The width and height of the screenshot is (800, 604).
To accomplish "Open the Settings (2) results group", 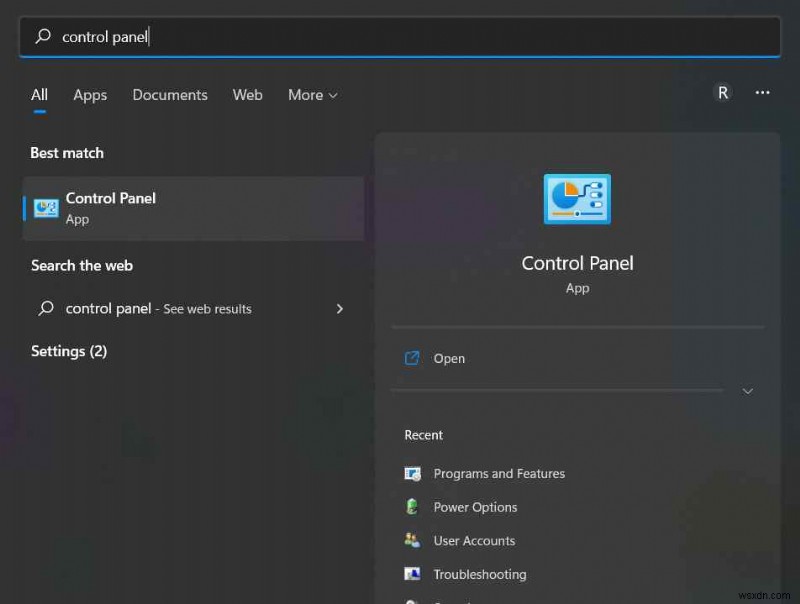I will [69, 351].
